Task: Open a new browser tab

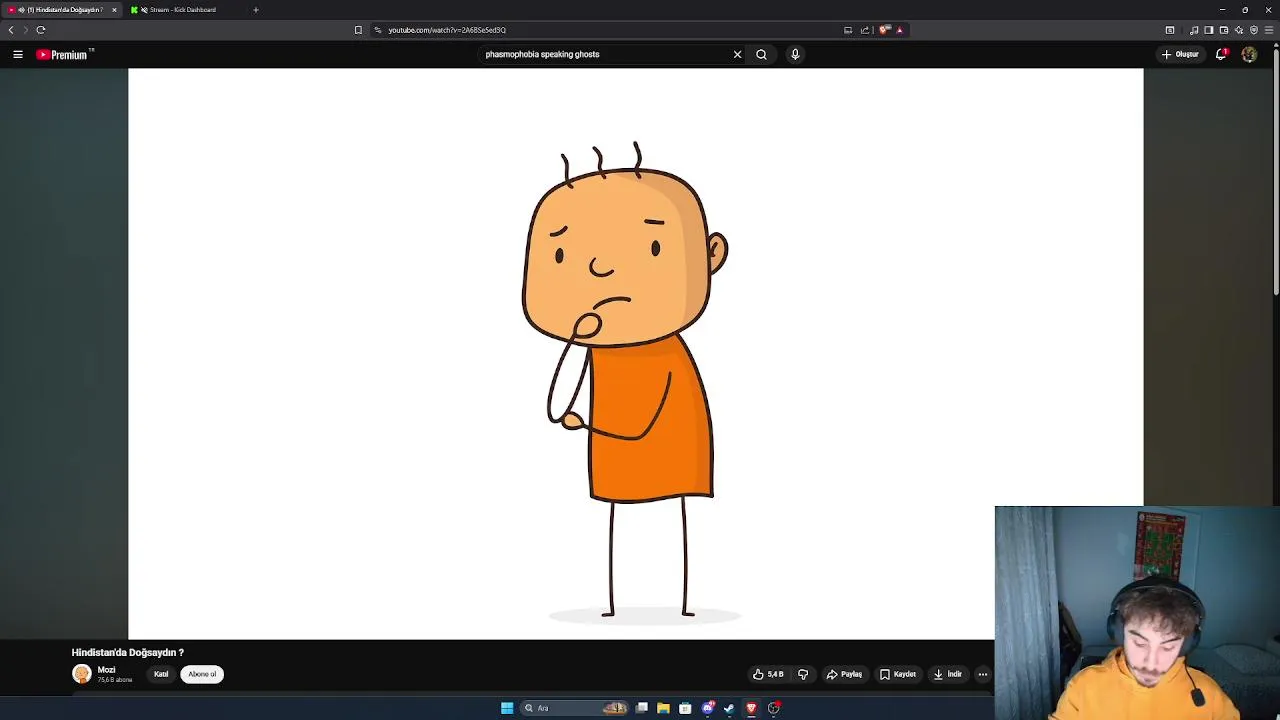Action: [x=255, y=10]
